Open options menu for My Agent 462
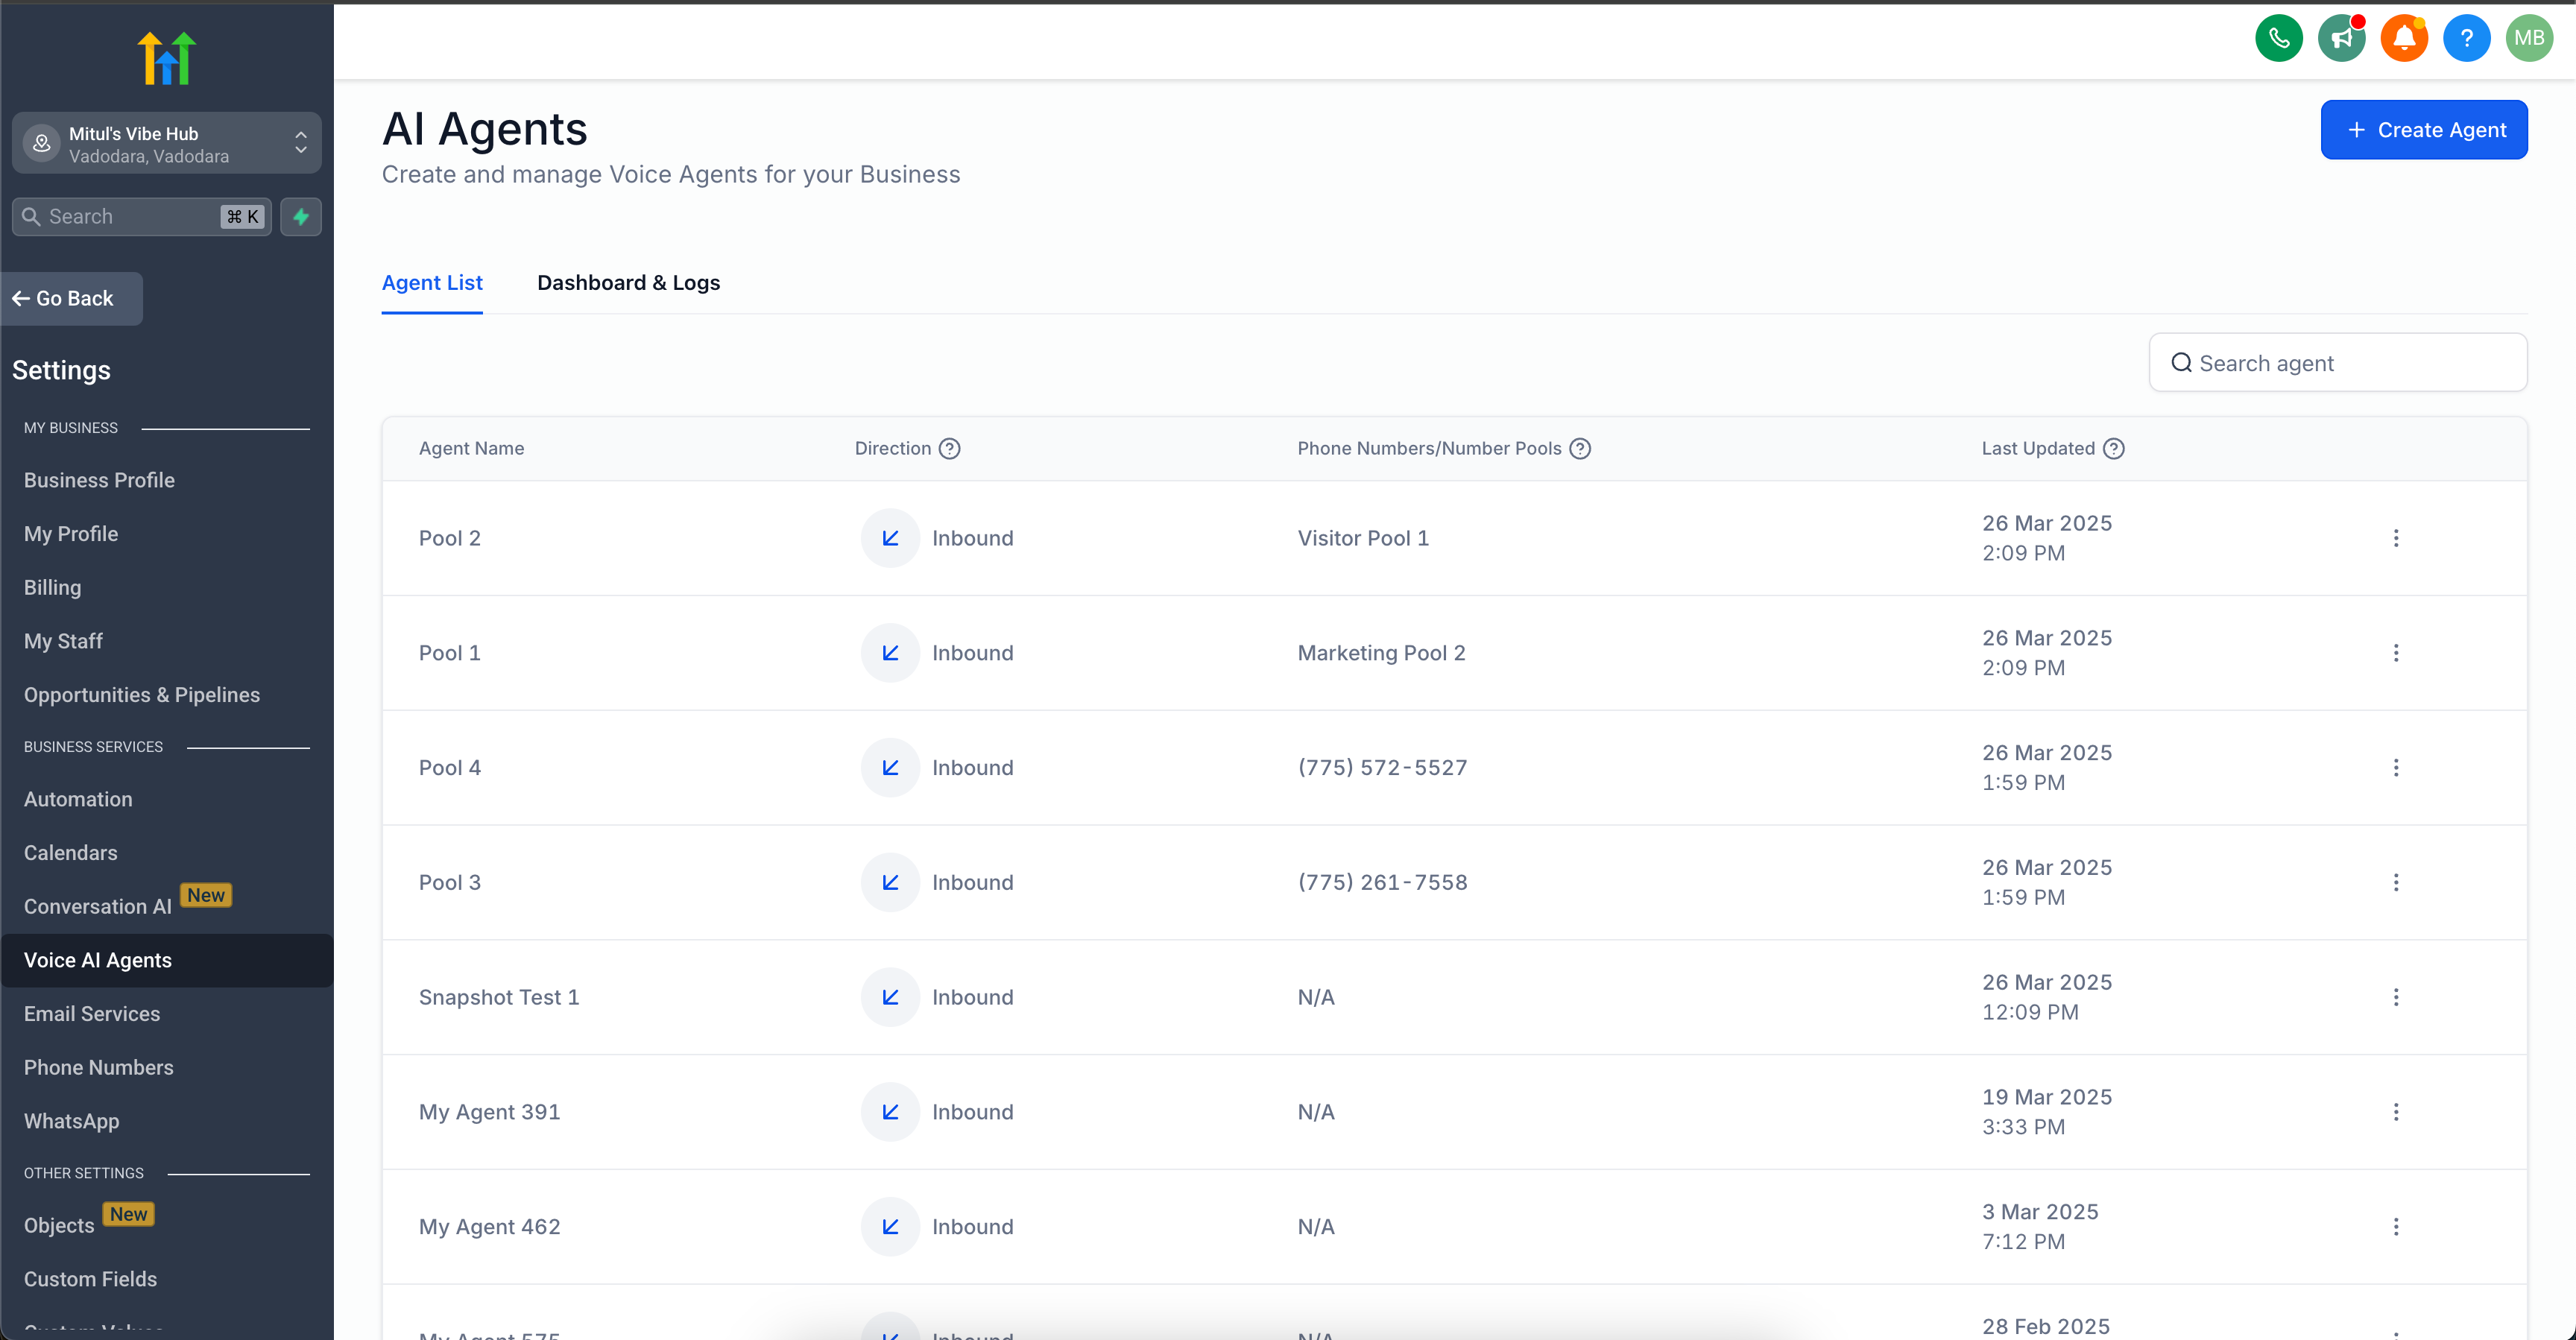Screen dimensions: 2576x1340 (2395, 1227)
